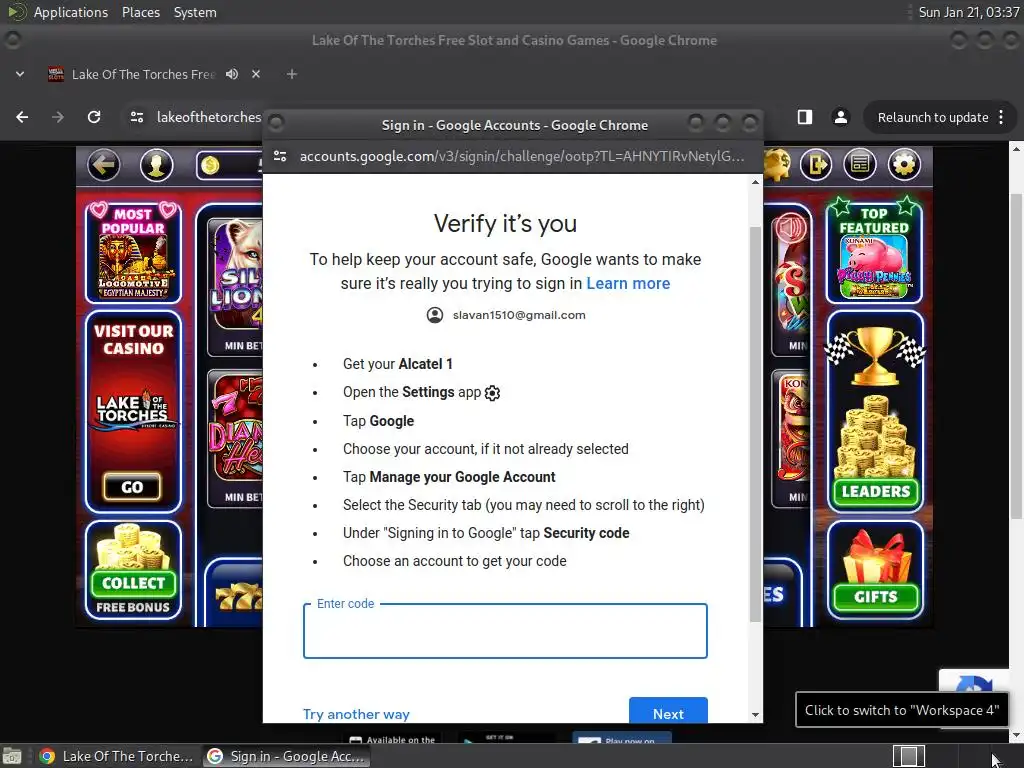View site information for lakeofthetorches
This screenshot has width=1024, height=768.
click(x=137, y=117)
